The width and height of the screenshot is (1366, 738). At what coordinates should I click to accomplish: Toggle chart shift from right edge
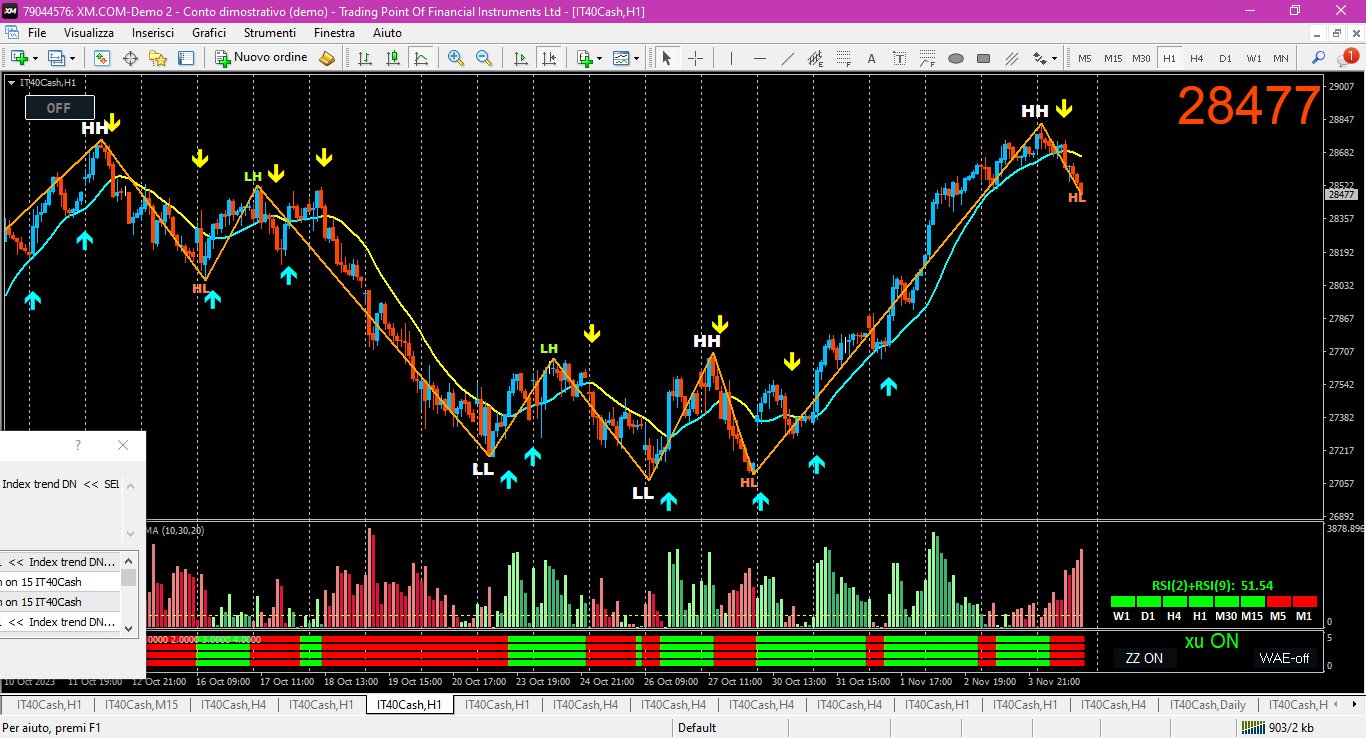(548, 58)
